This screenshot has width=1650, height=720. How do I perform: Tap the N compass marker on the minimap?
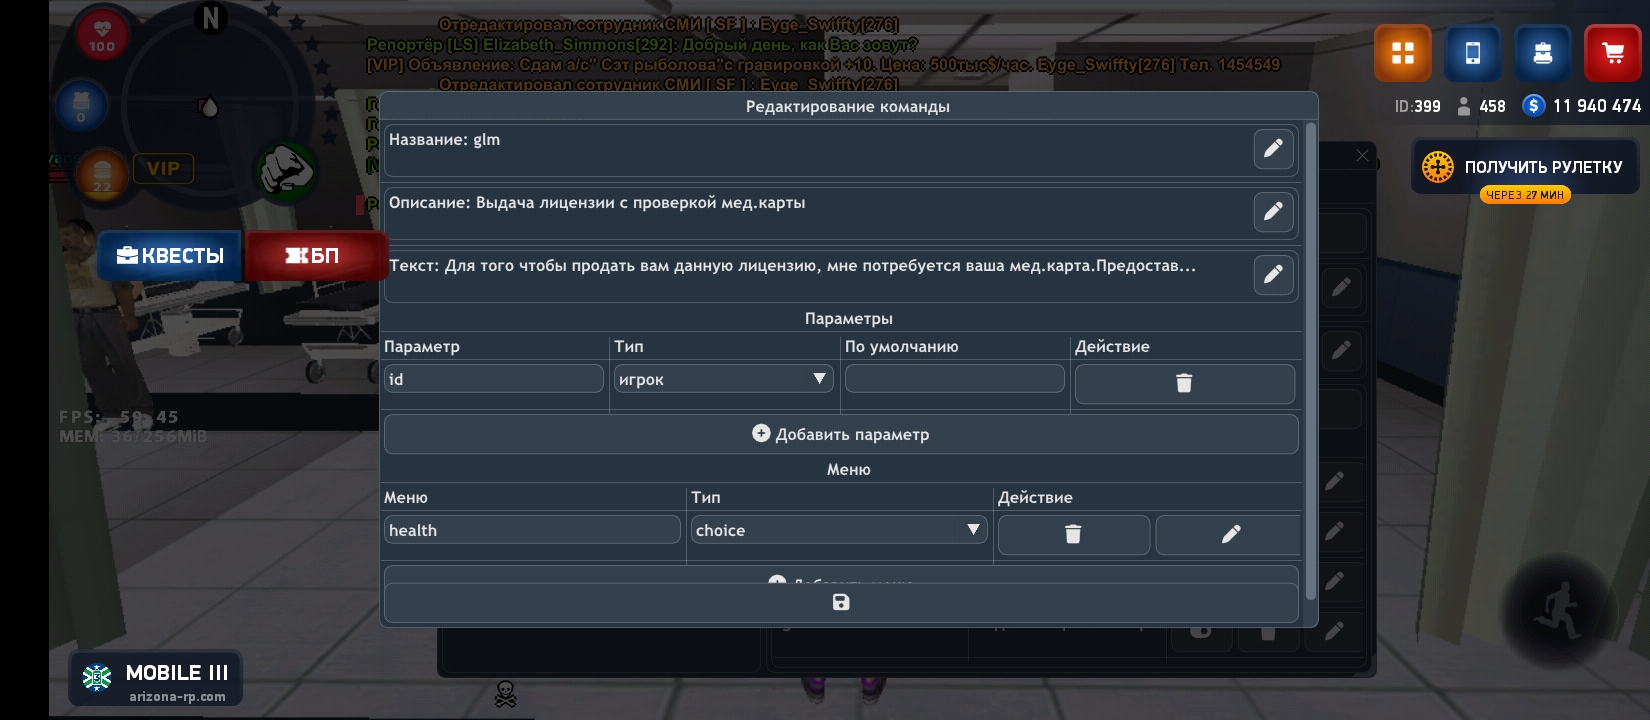click(211, 18)
